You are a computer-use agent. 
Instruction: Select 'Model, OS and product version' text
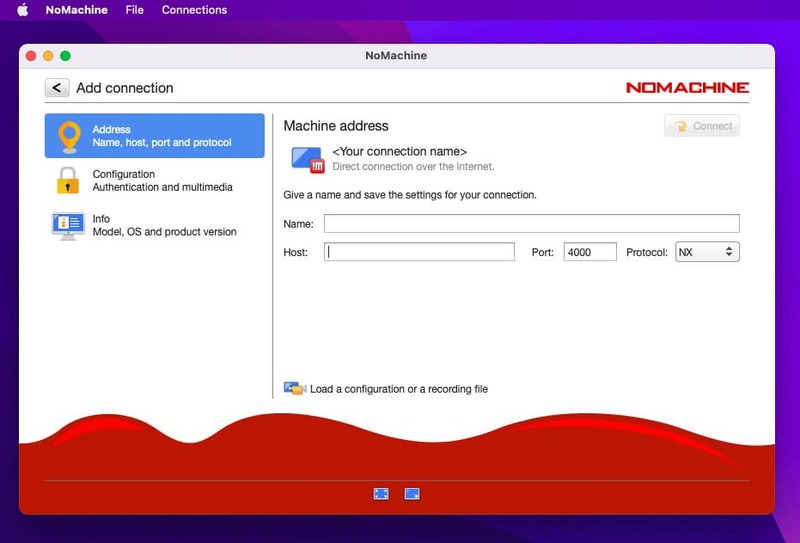coord(164,232)
